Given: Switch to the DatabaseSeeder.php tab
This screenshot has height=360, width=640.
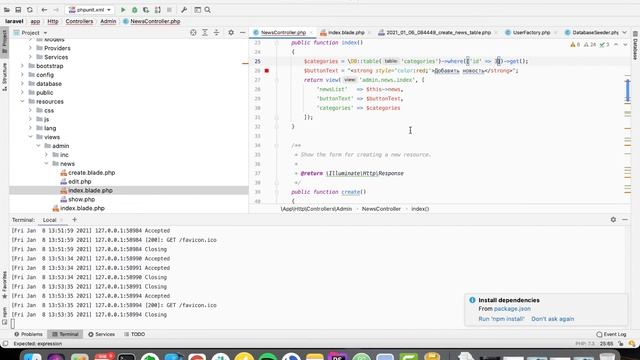Looking at the screenshot, I should tap(595, 32).
